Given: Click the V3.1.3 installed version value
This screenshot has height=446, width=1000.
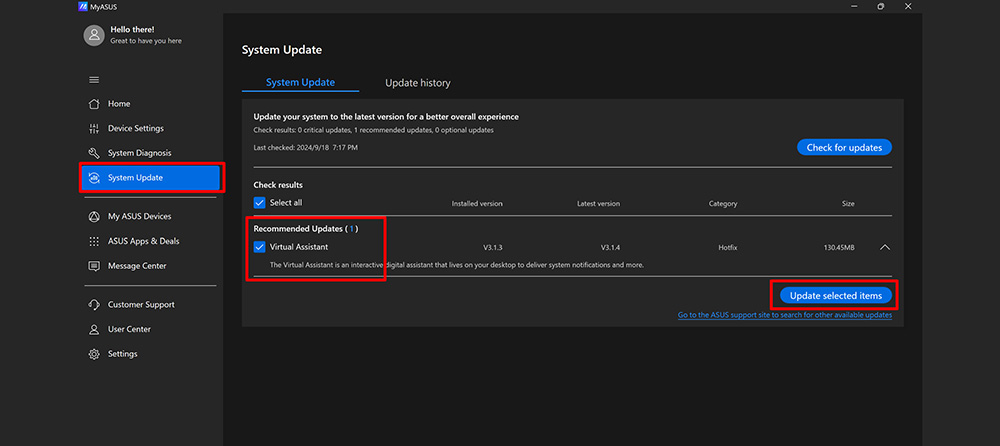Looking at the screenshot, I should pos(493,248).
